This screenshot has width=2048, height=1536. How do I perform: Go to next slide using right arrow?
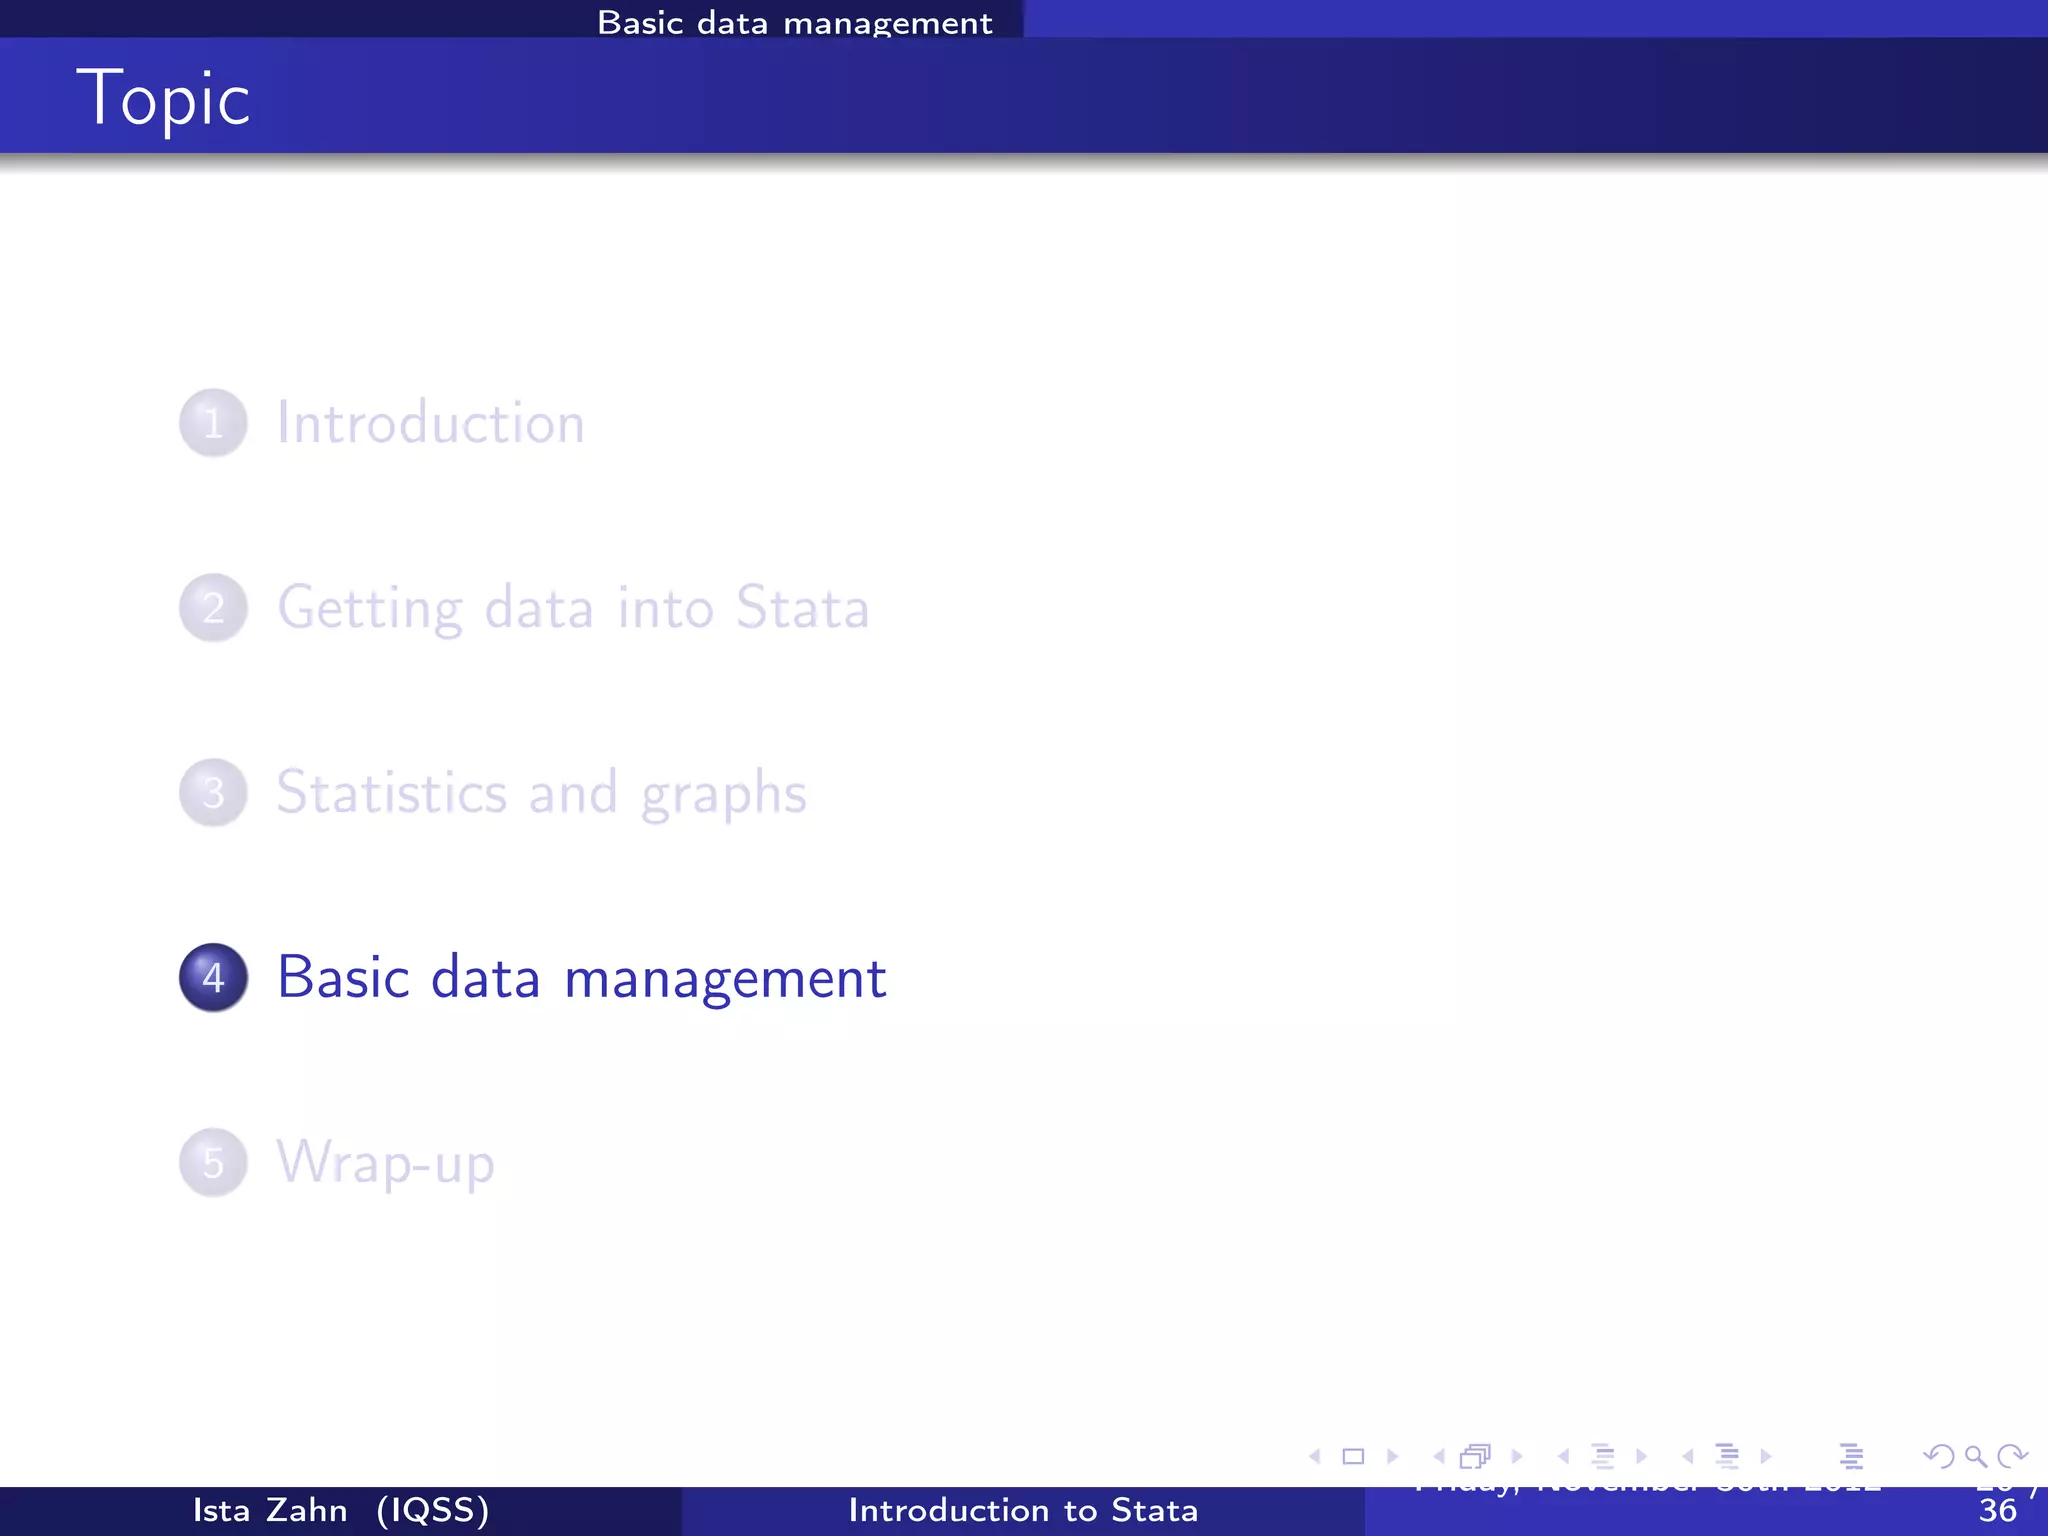(x=1392, y=1456)
